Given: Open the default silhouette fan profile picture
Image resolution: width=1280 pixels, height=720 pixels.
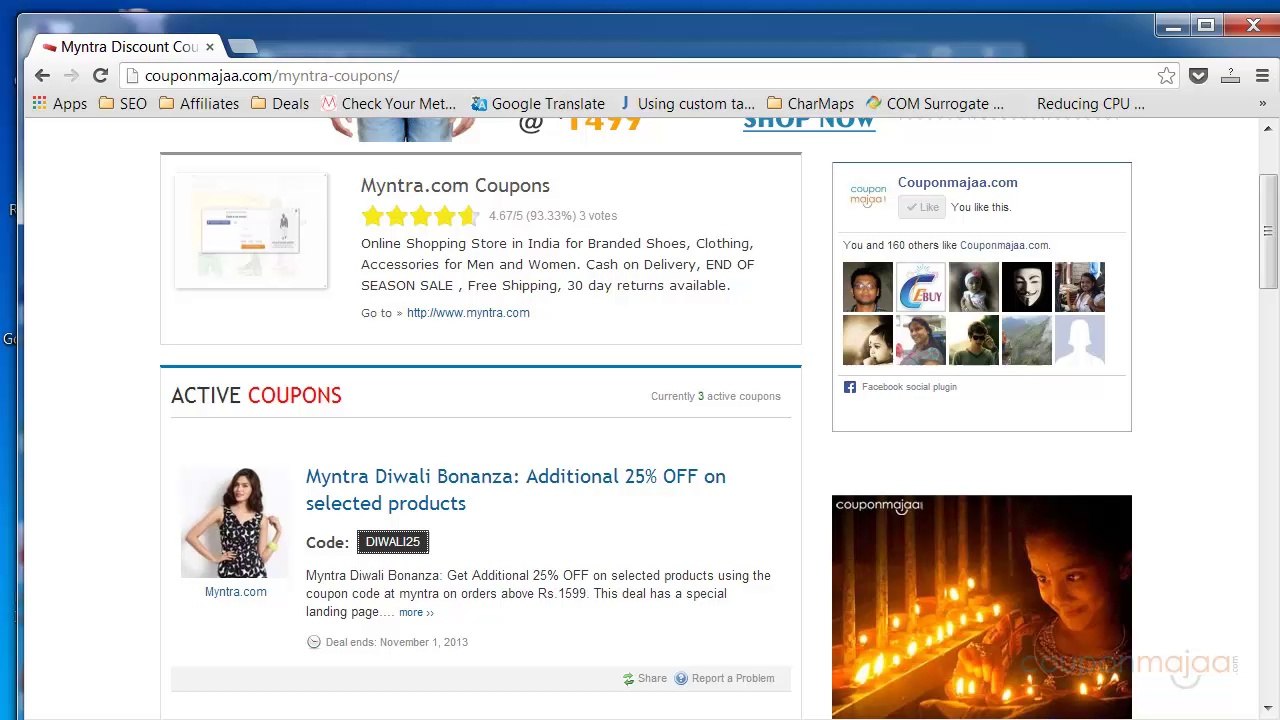Looking at the screenshot, I should [1080, 341].
